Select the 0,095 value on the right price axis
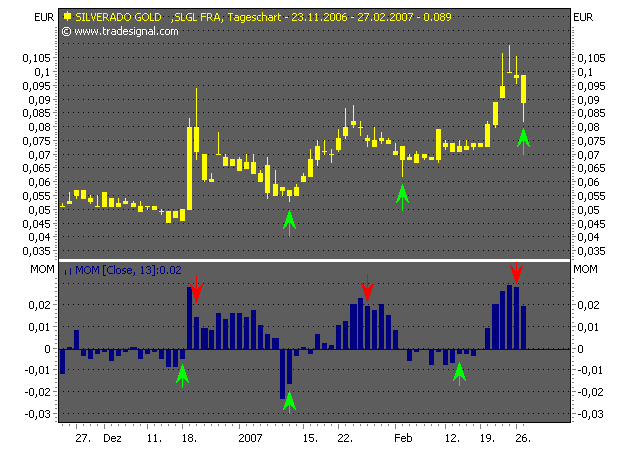 pyautogui.click(x=591, y=86)
